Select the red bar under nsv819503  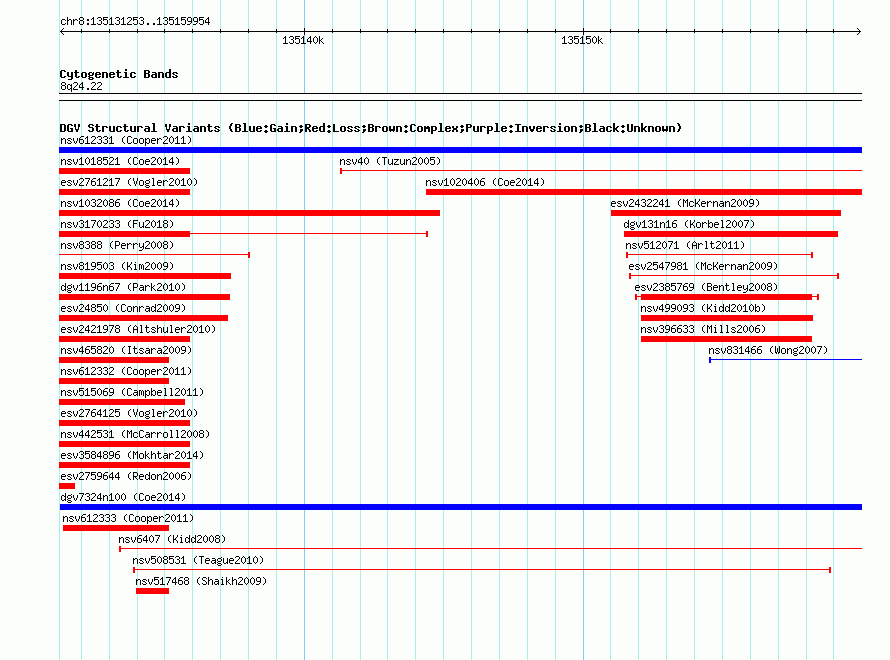click(x=145, y=276)
